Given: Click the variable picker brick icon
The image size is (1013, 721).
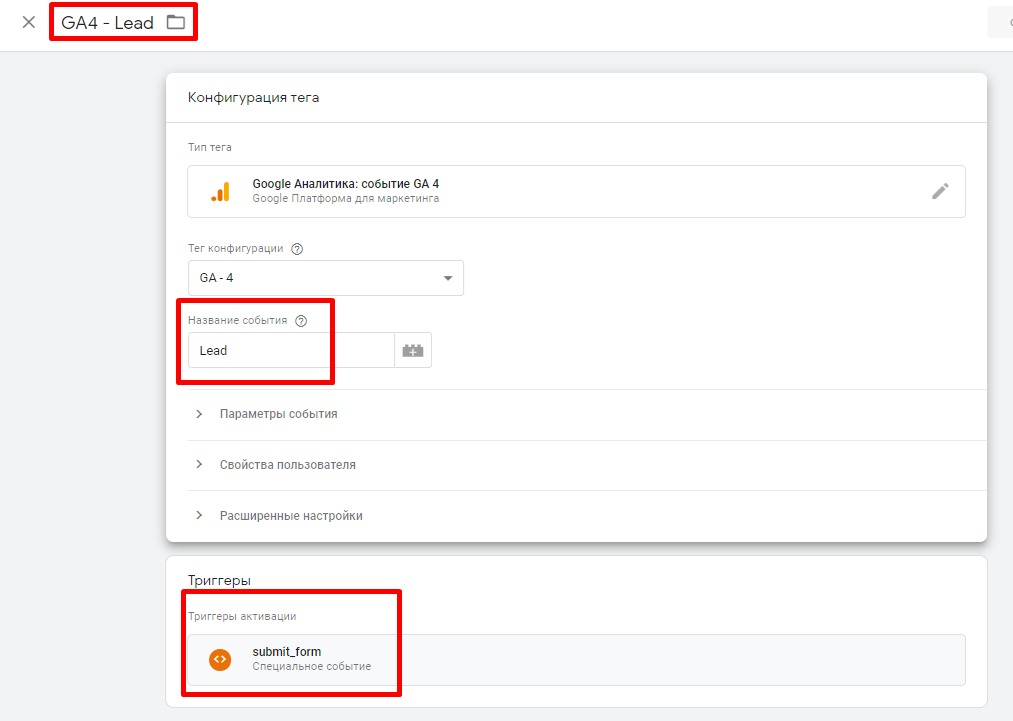Looking at the screenshot, I should coord(413,351).
